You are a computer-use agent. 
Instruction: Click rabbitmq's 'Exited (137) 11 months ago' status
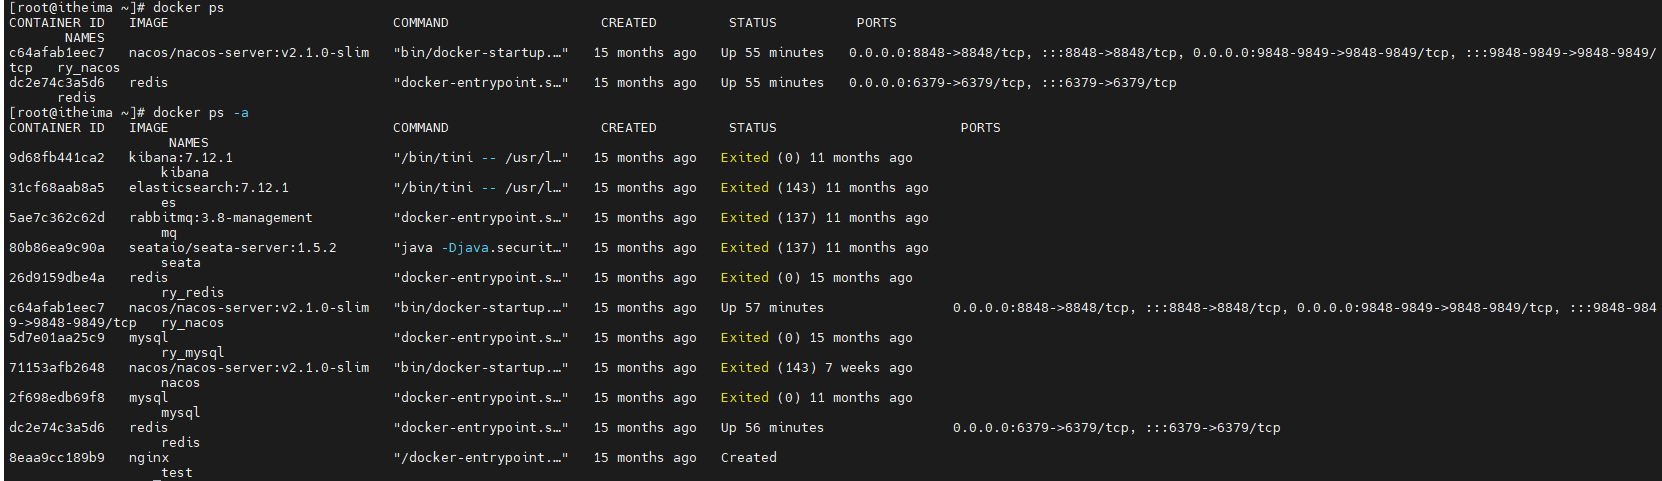tap(825, 218)
